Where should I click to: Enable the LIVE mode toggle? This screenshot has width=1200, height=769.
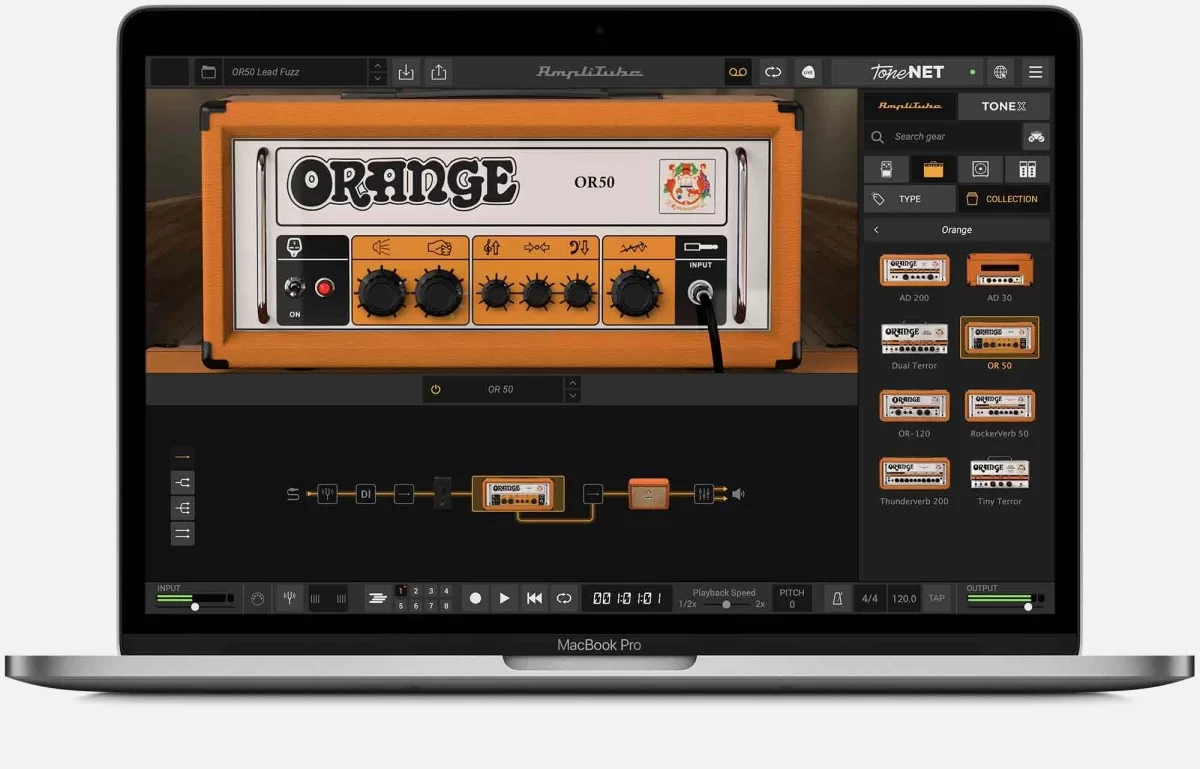coord(808,71)
